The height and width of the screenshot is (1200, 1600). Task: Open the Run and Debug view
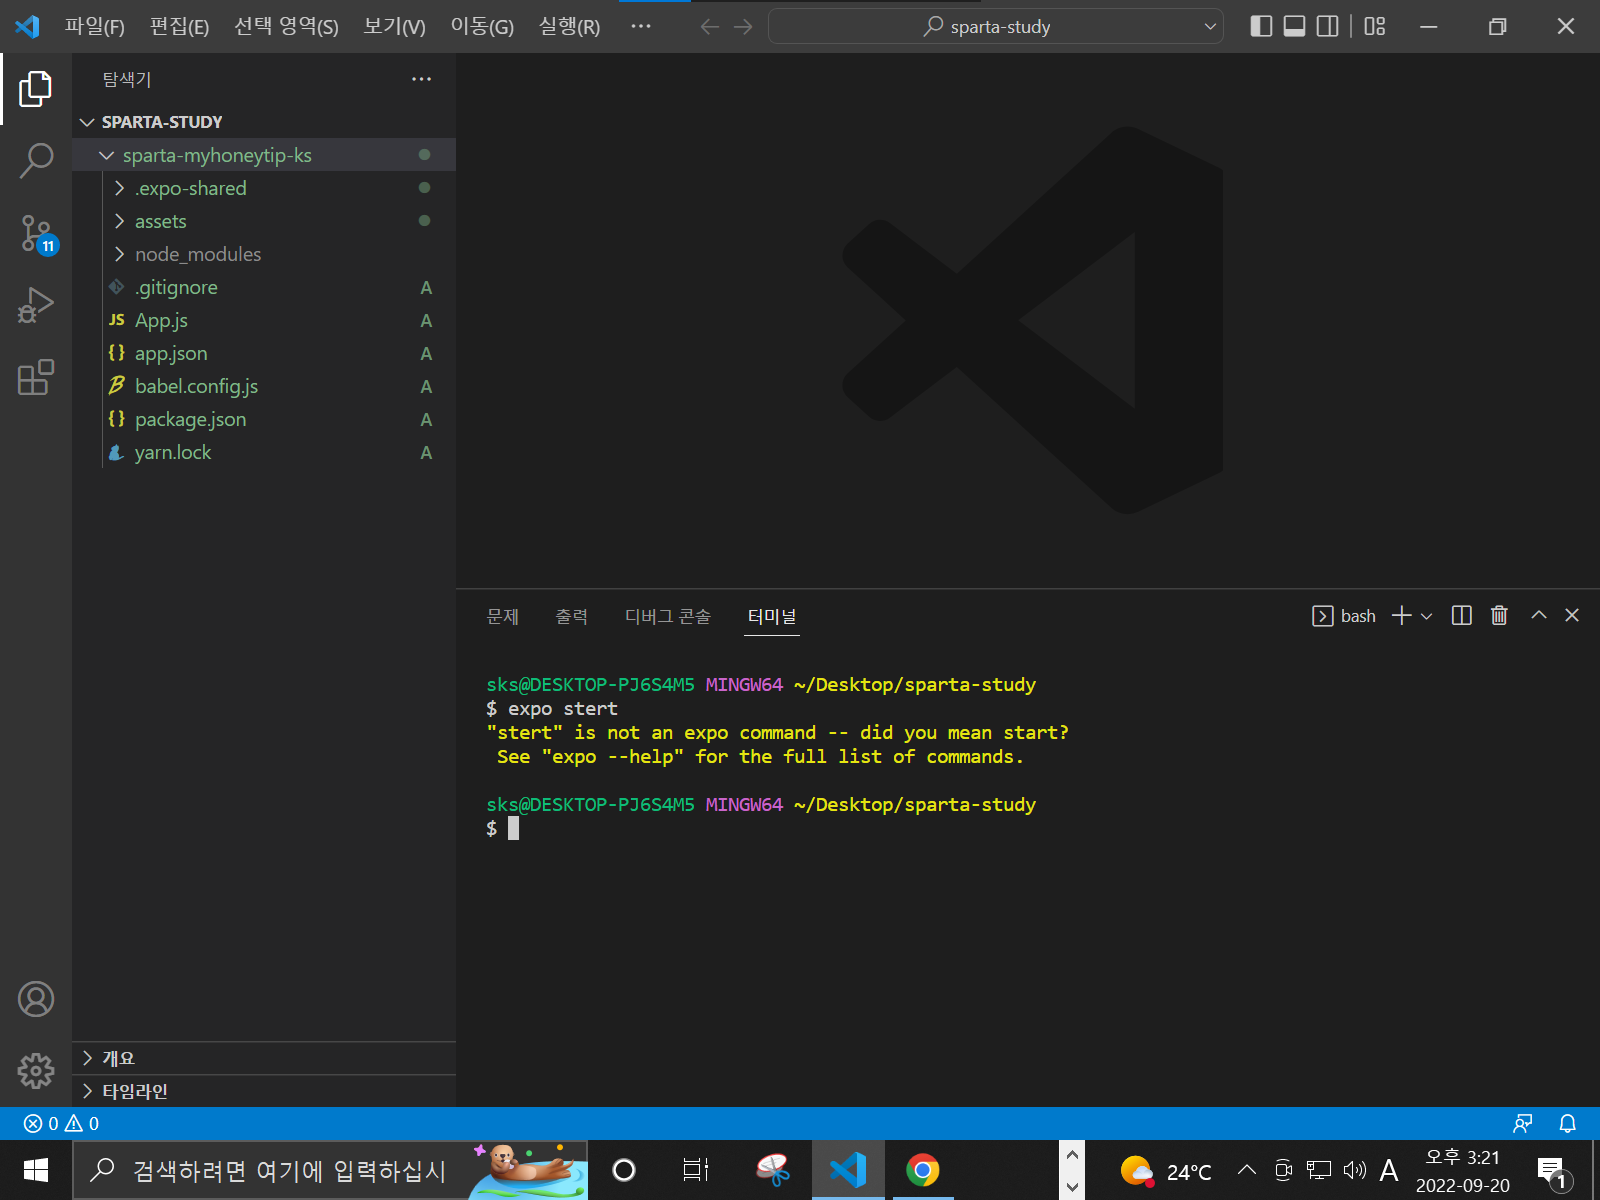click(36, 305)
